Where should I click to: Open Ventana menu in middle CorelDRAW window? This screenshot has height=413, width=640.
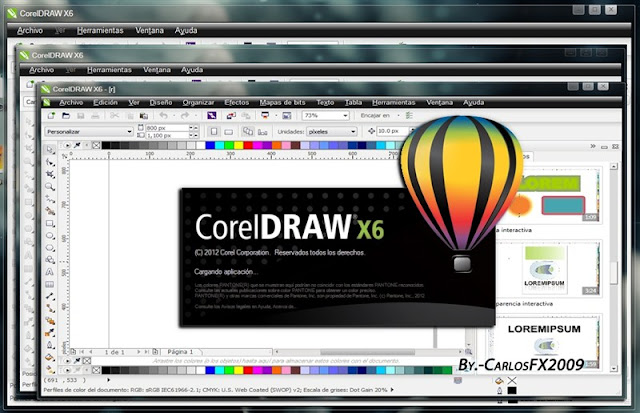[157, 70]
